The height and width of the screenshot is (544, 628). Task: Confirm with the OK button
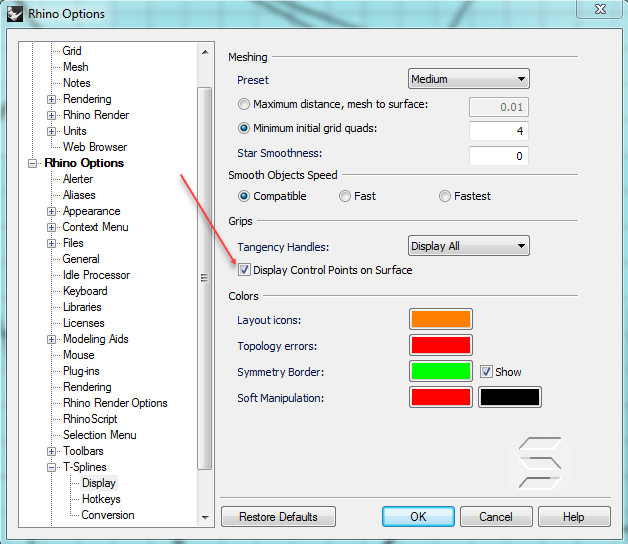(x=418, y=517)
